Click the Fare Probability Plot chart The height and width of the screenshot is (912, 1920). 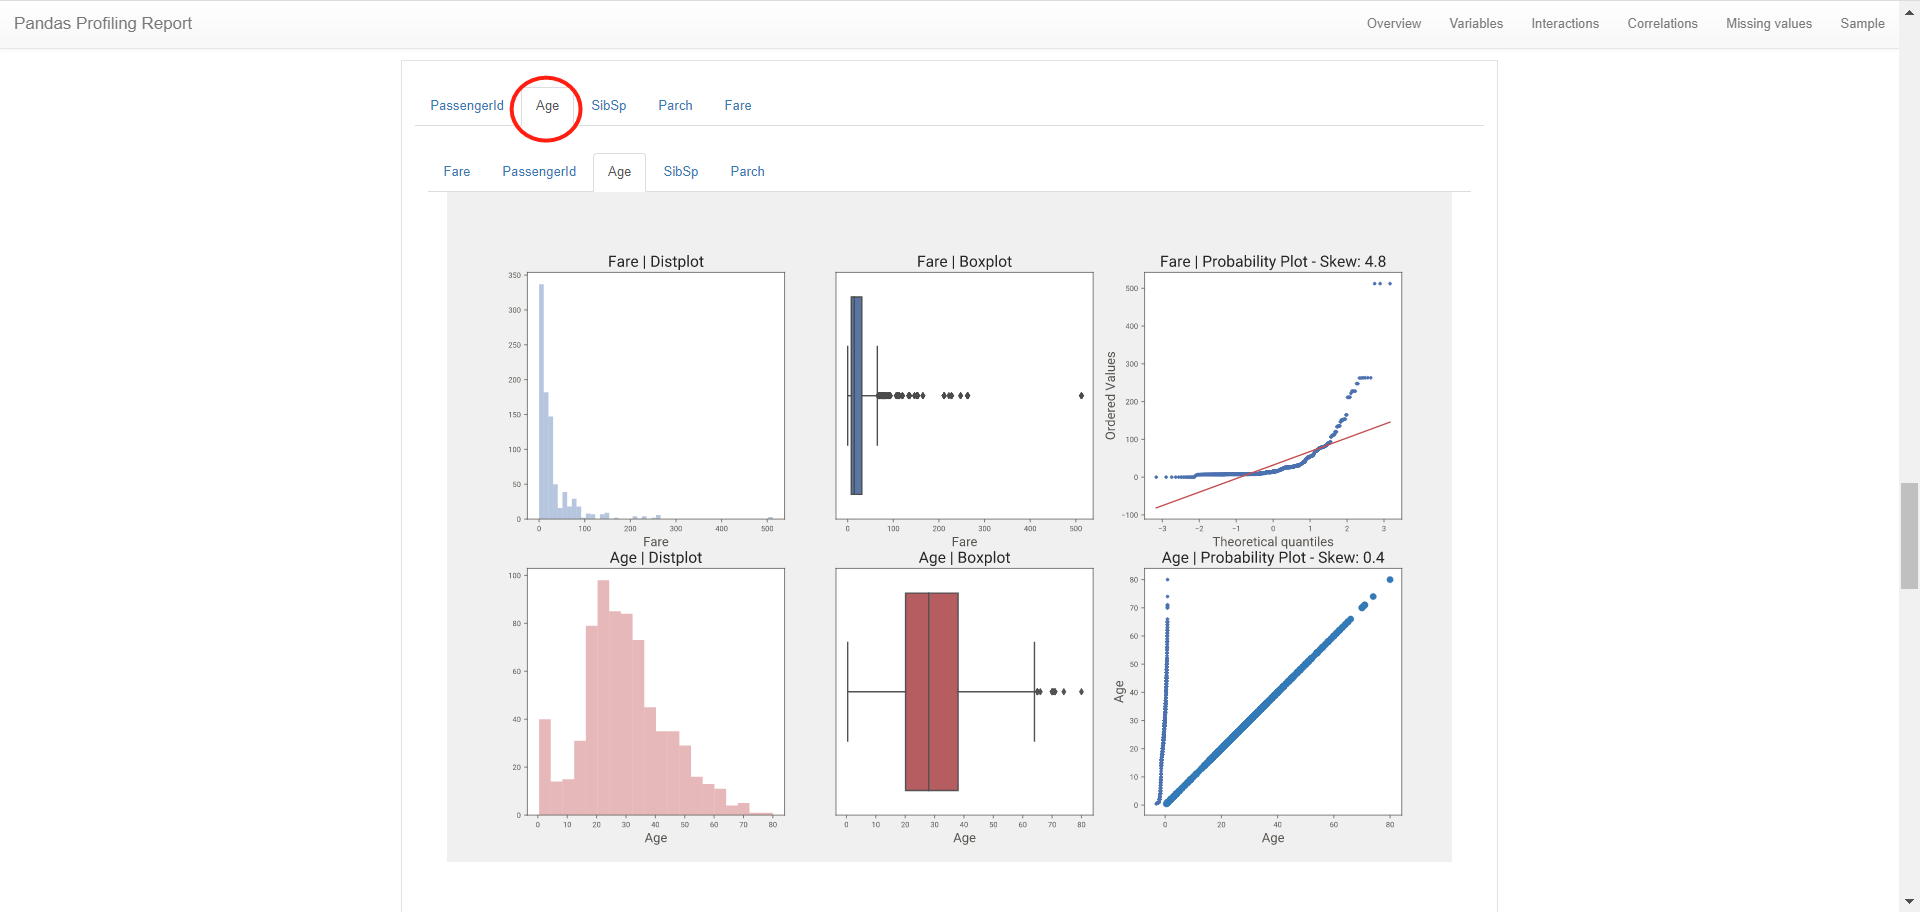point(1273,396)
